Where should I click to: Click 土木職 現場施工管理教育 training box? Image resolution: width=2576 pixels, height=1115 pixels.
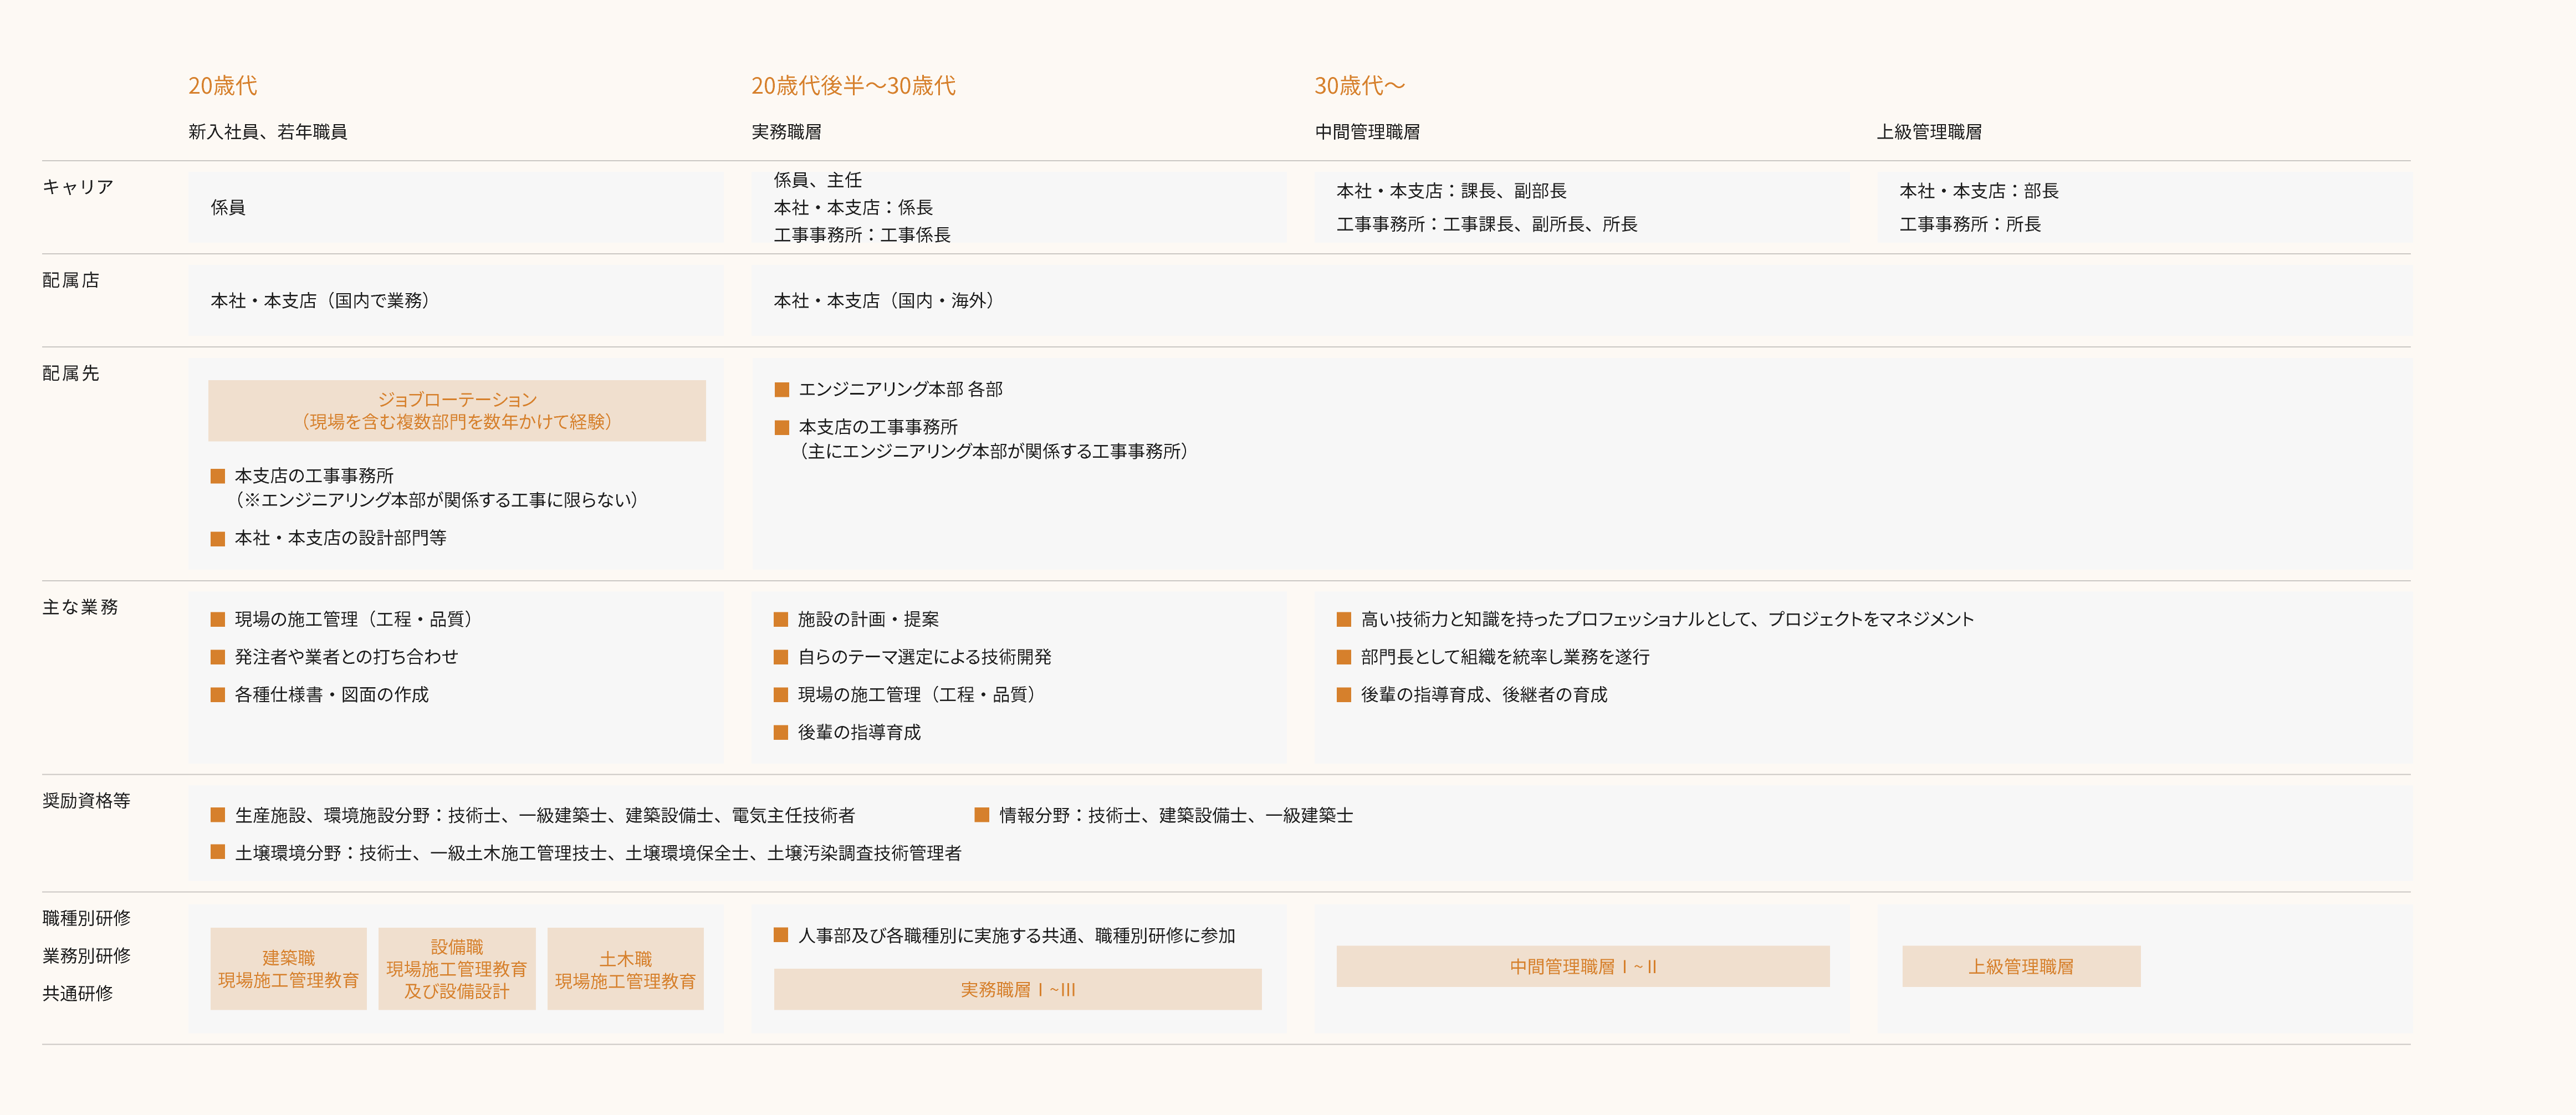coord(625,968)
